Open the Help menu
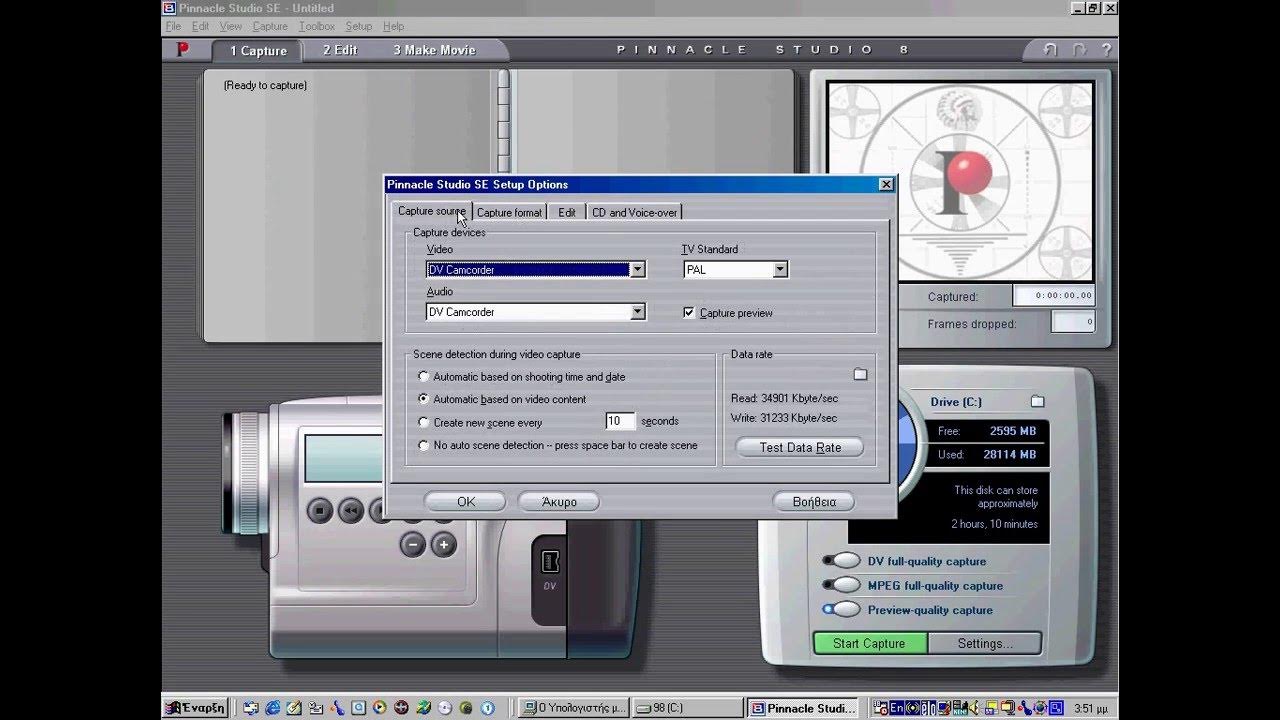This screenshot has height=720, width=1280. [393, 26]
